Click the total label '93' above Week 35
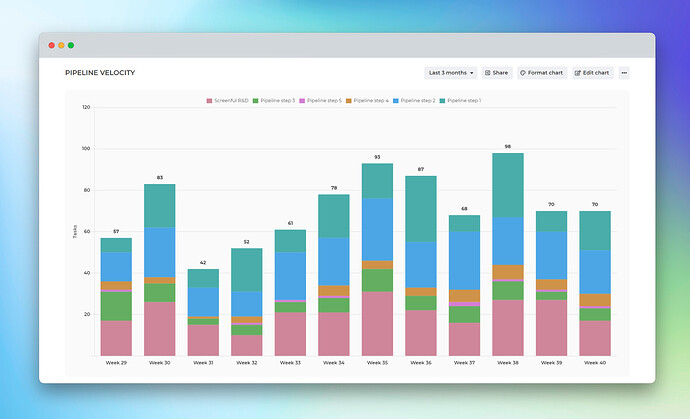Screen dimensions: 690x419 coord(377,157)
